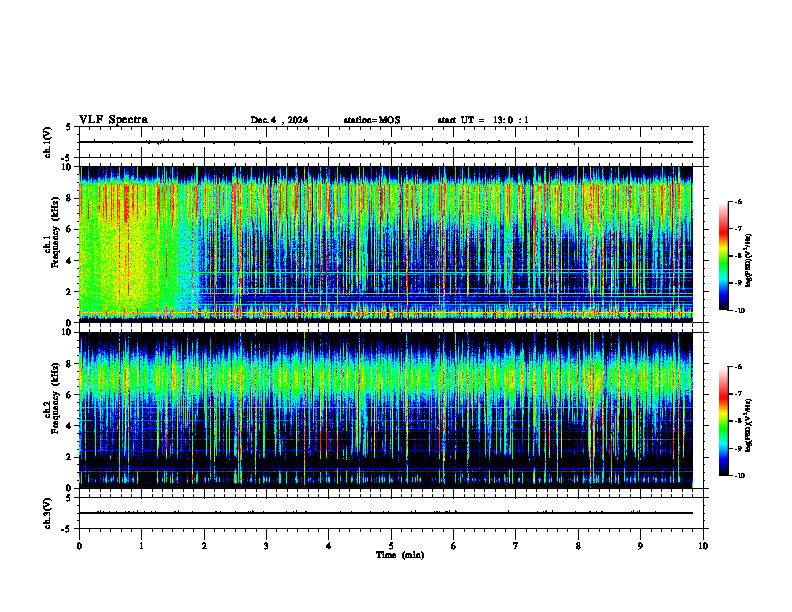Click time axis tick label '4'
Image resolution: width=792 pixels, height=612 pixels.
[x=329, y=546]
